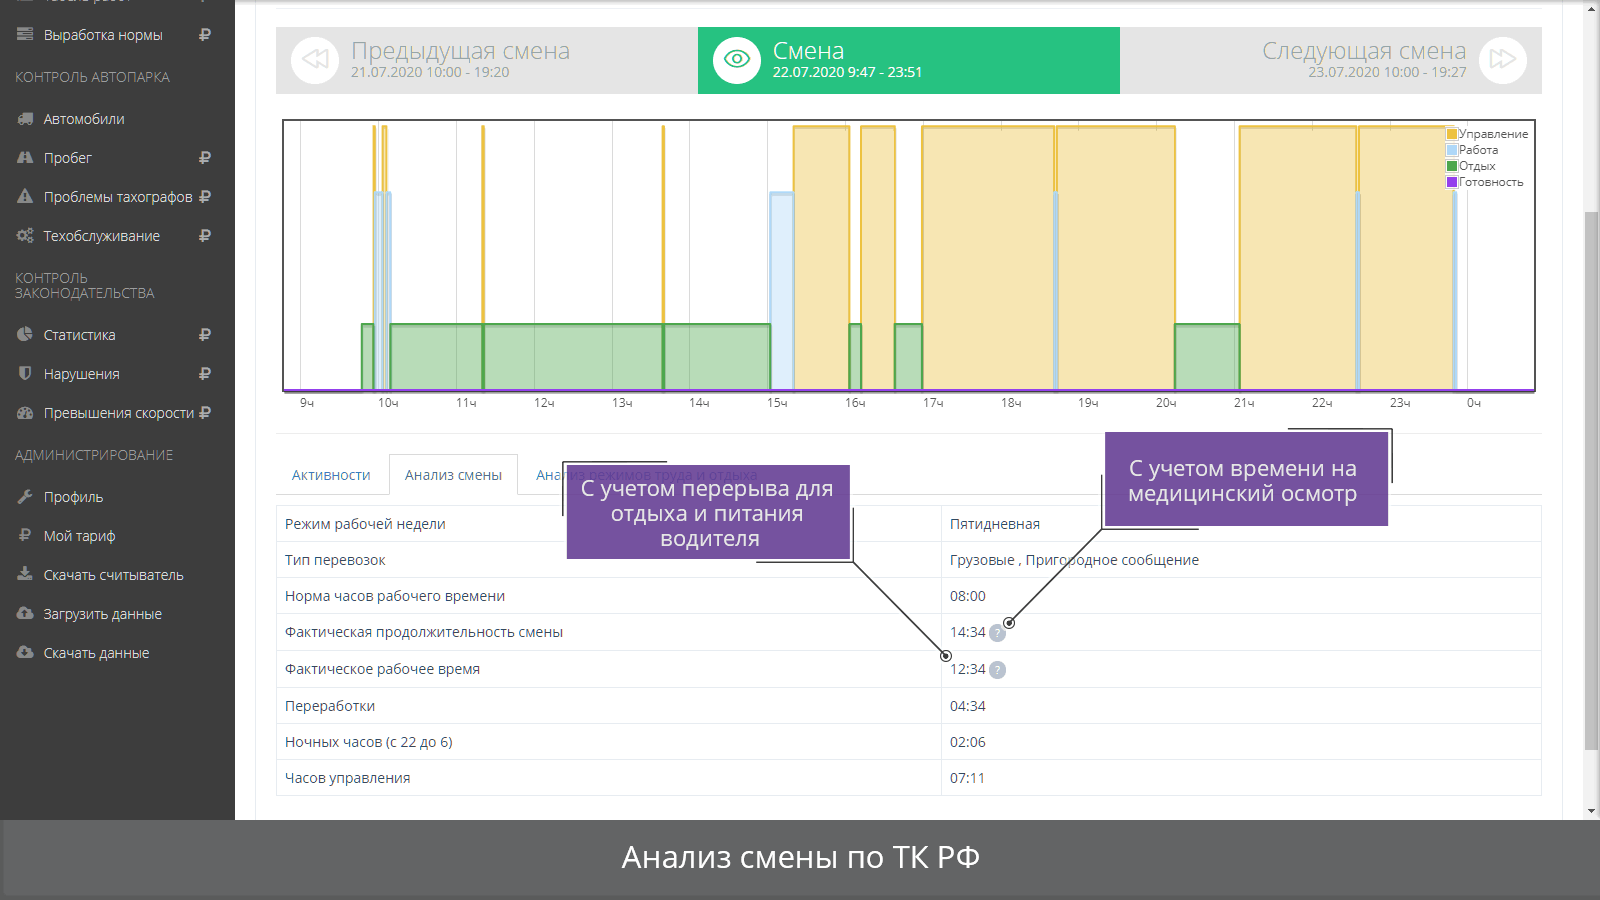The height and width of the screenshot is (900, 1600).
Task: Click the 02:06 night hours value
Action: point(968,742)
